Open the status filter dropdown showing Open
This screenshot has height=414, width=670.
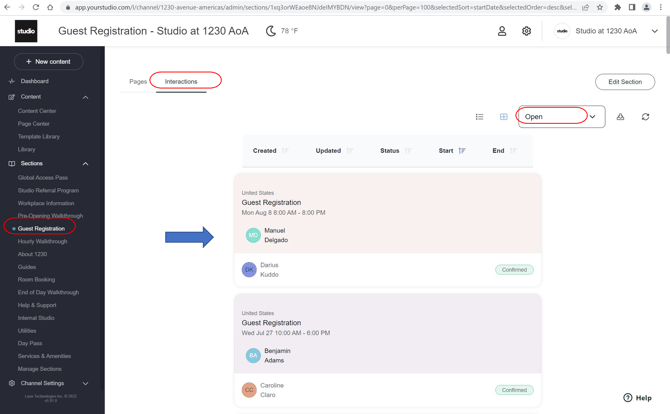tap(560, 117)
